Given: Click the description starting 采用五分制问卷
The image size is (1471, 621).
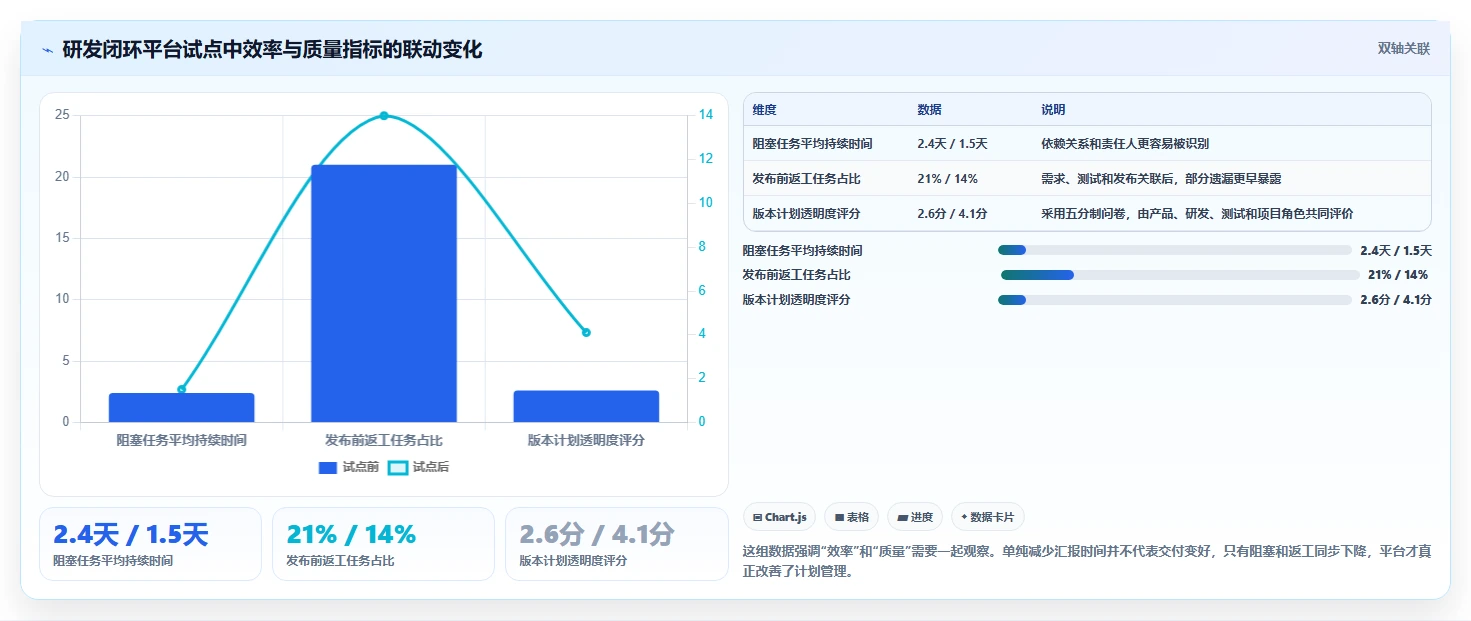Looking at the screenshot, I should (x=1197, y=214).
